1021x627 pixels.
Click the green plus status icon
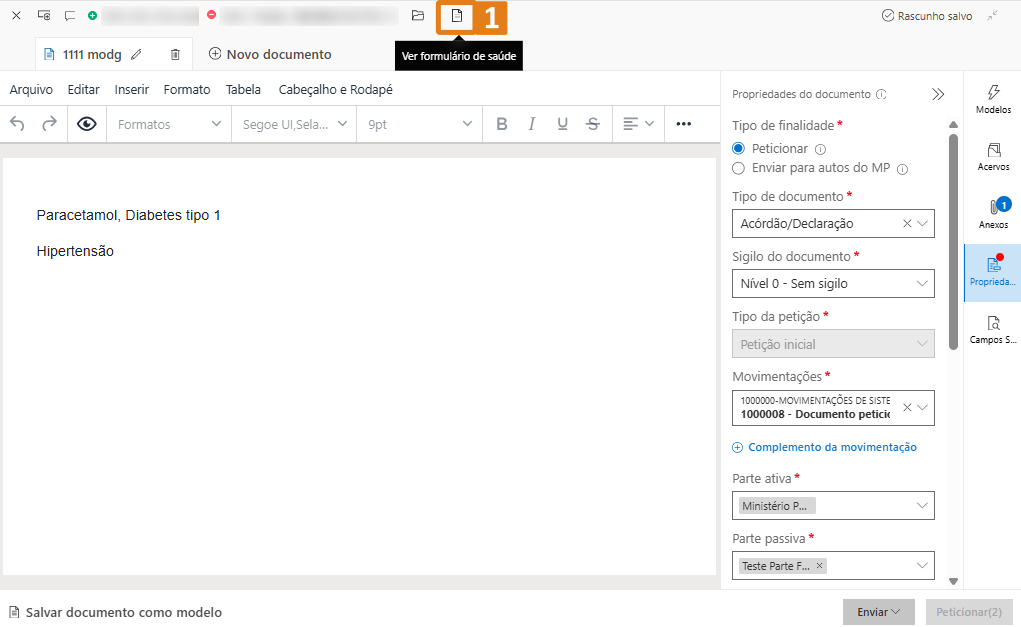[92, 15]
